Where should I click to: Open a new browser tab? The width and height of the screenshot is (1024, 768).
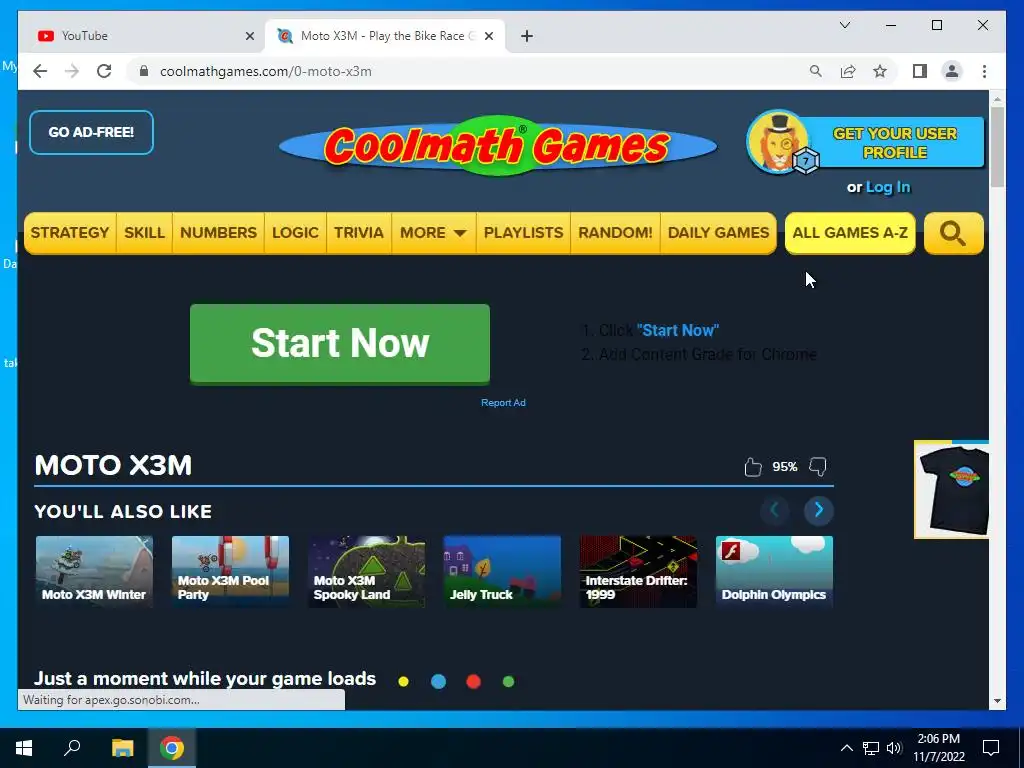click(x=527, y=36)
